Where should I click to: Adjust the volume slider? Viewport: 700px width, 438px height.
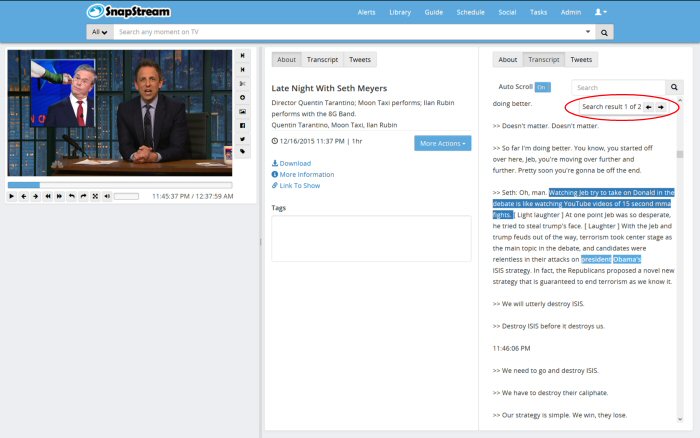(126, 196)
